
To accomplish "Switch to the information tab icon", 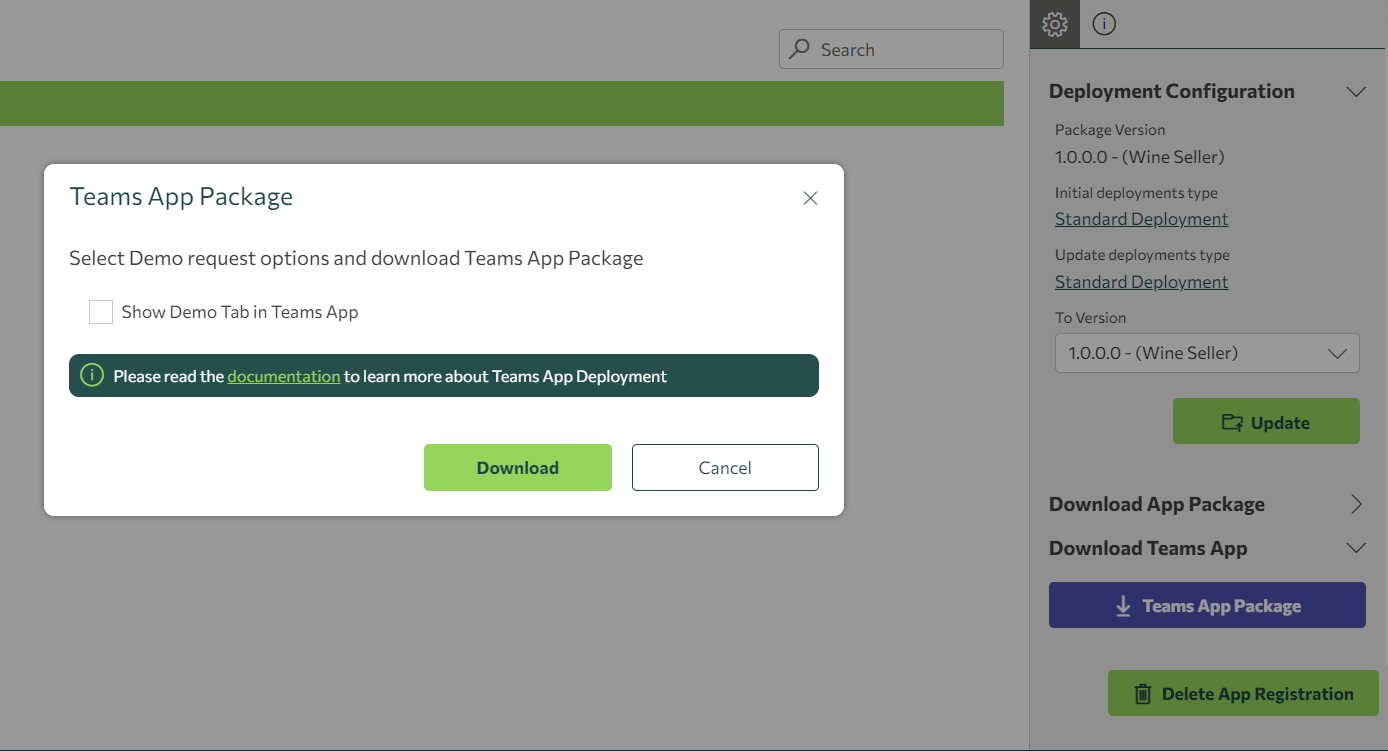I will [1104, 24].
